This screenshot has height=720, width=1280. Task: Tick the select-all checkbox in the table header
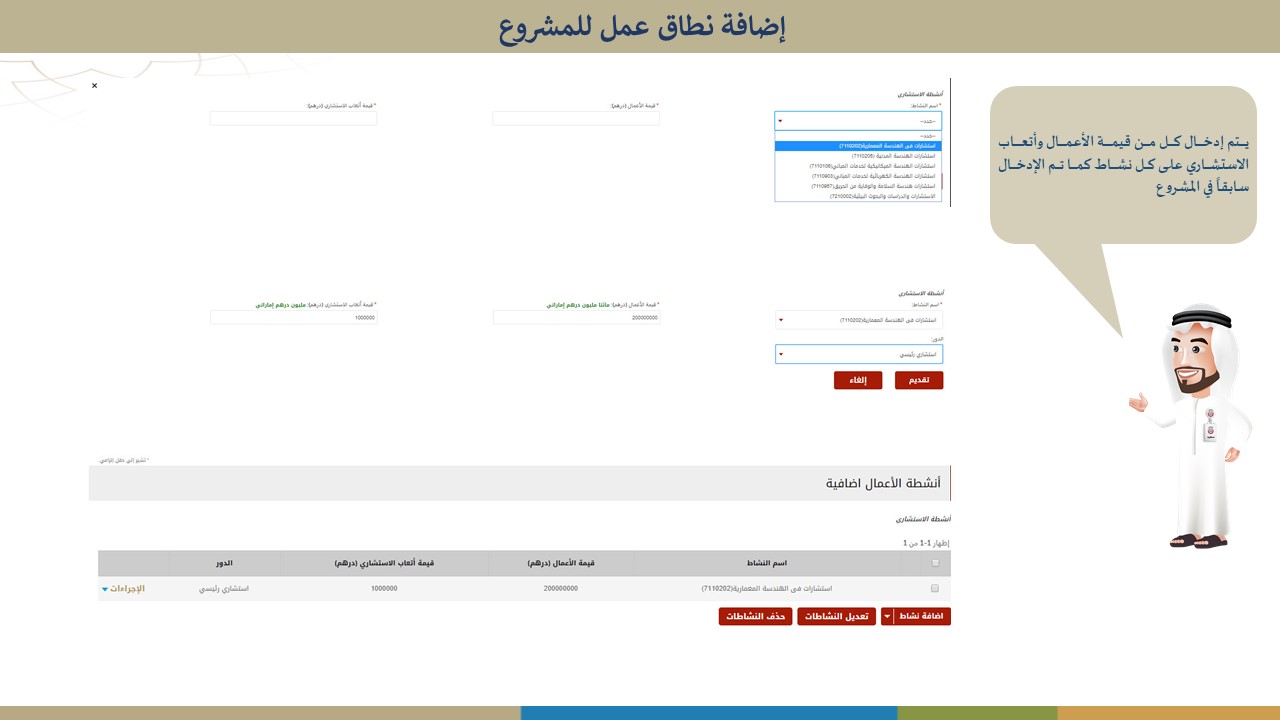click(935, 563)
